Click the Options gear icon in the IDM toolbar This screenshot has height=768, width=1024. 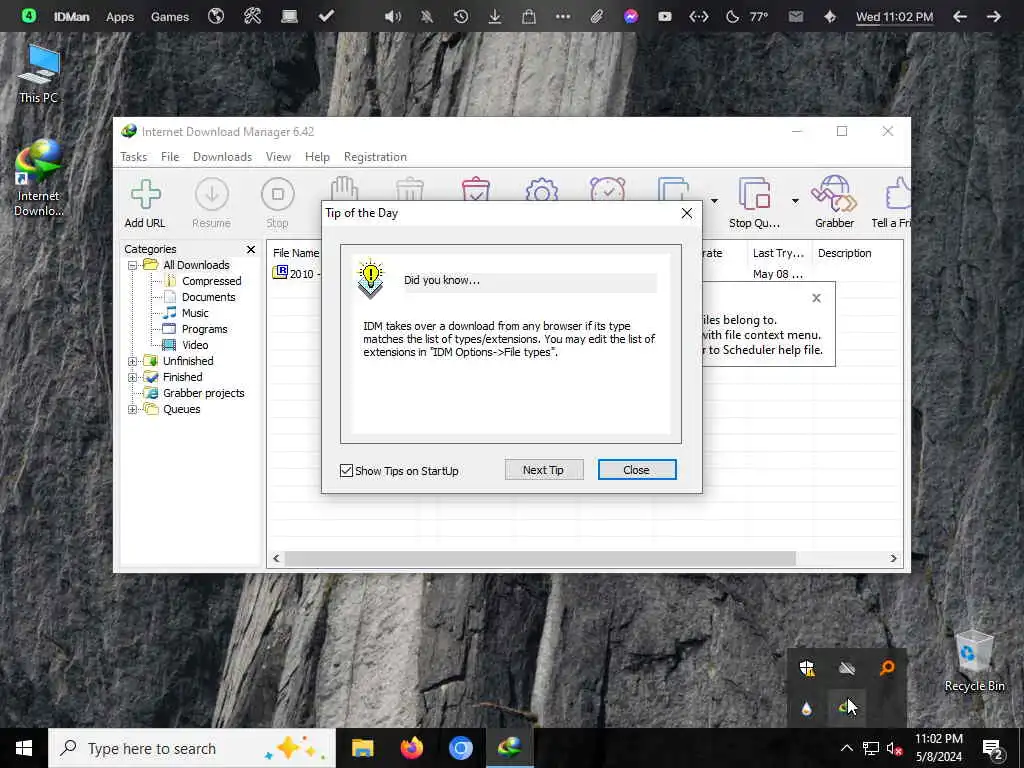541,188
